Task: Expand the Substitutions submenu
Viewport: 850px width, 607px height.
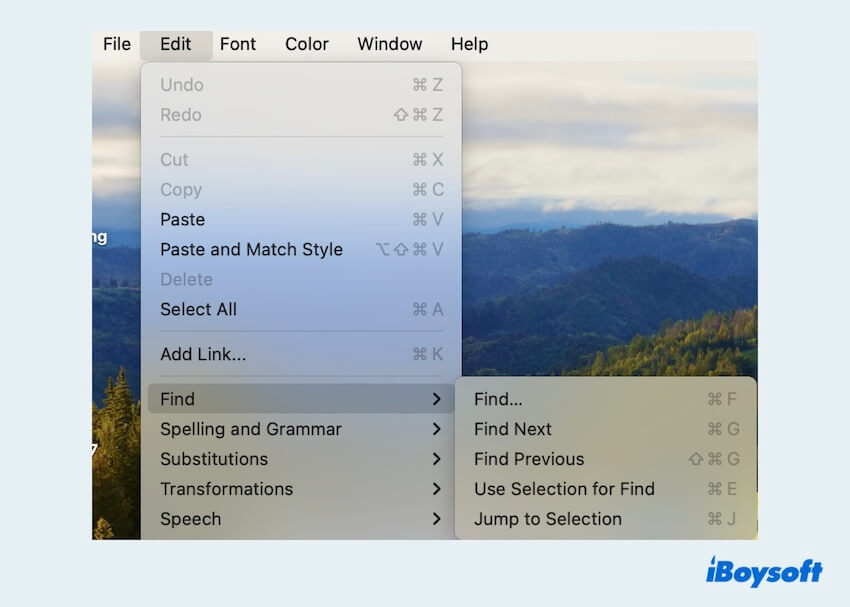Action: 213,459
